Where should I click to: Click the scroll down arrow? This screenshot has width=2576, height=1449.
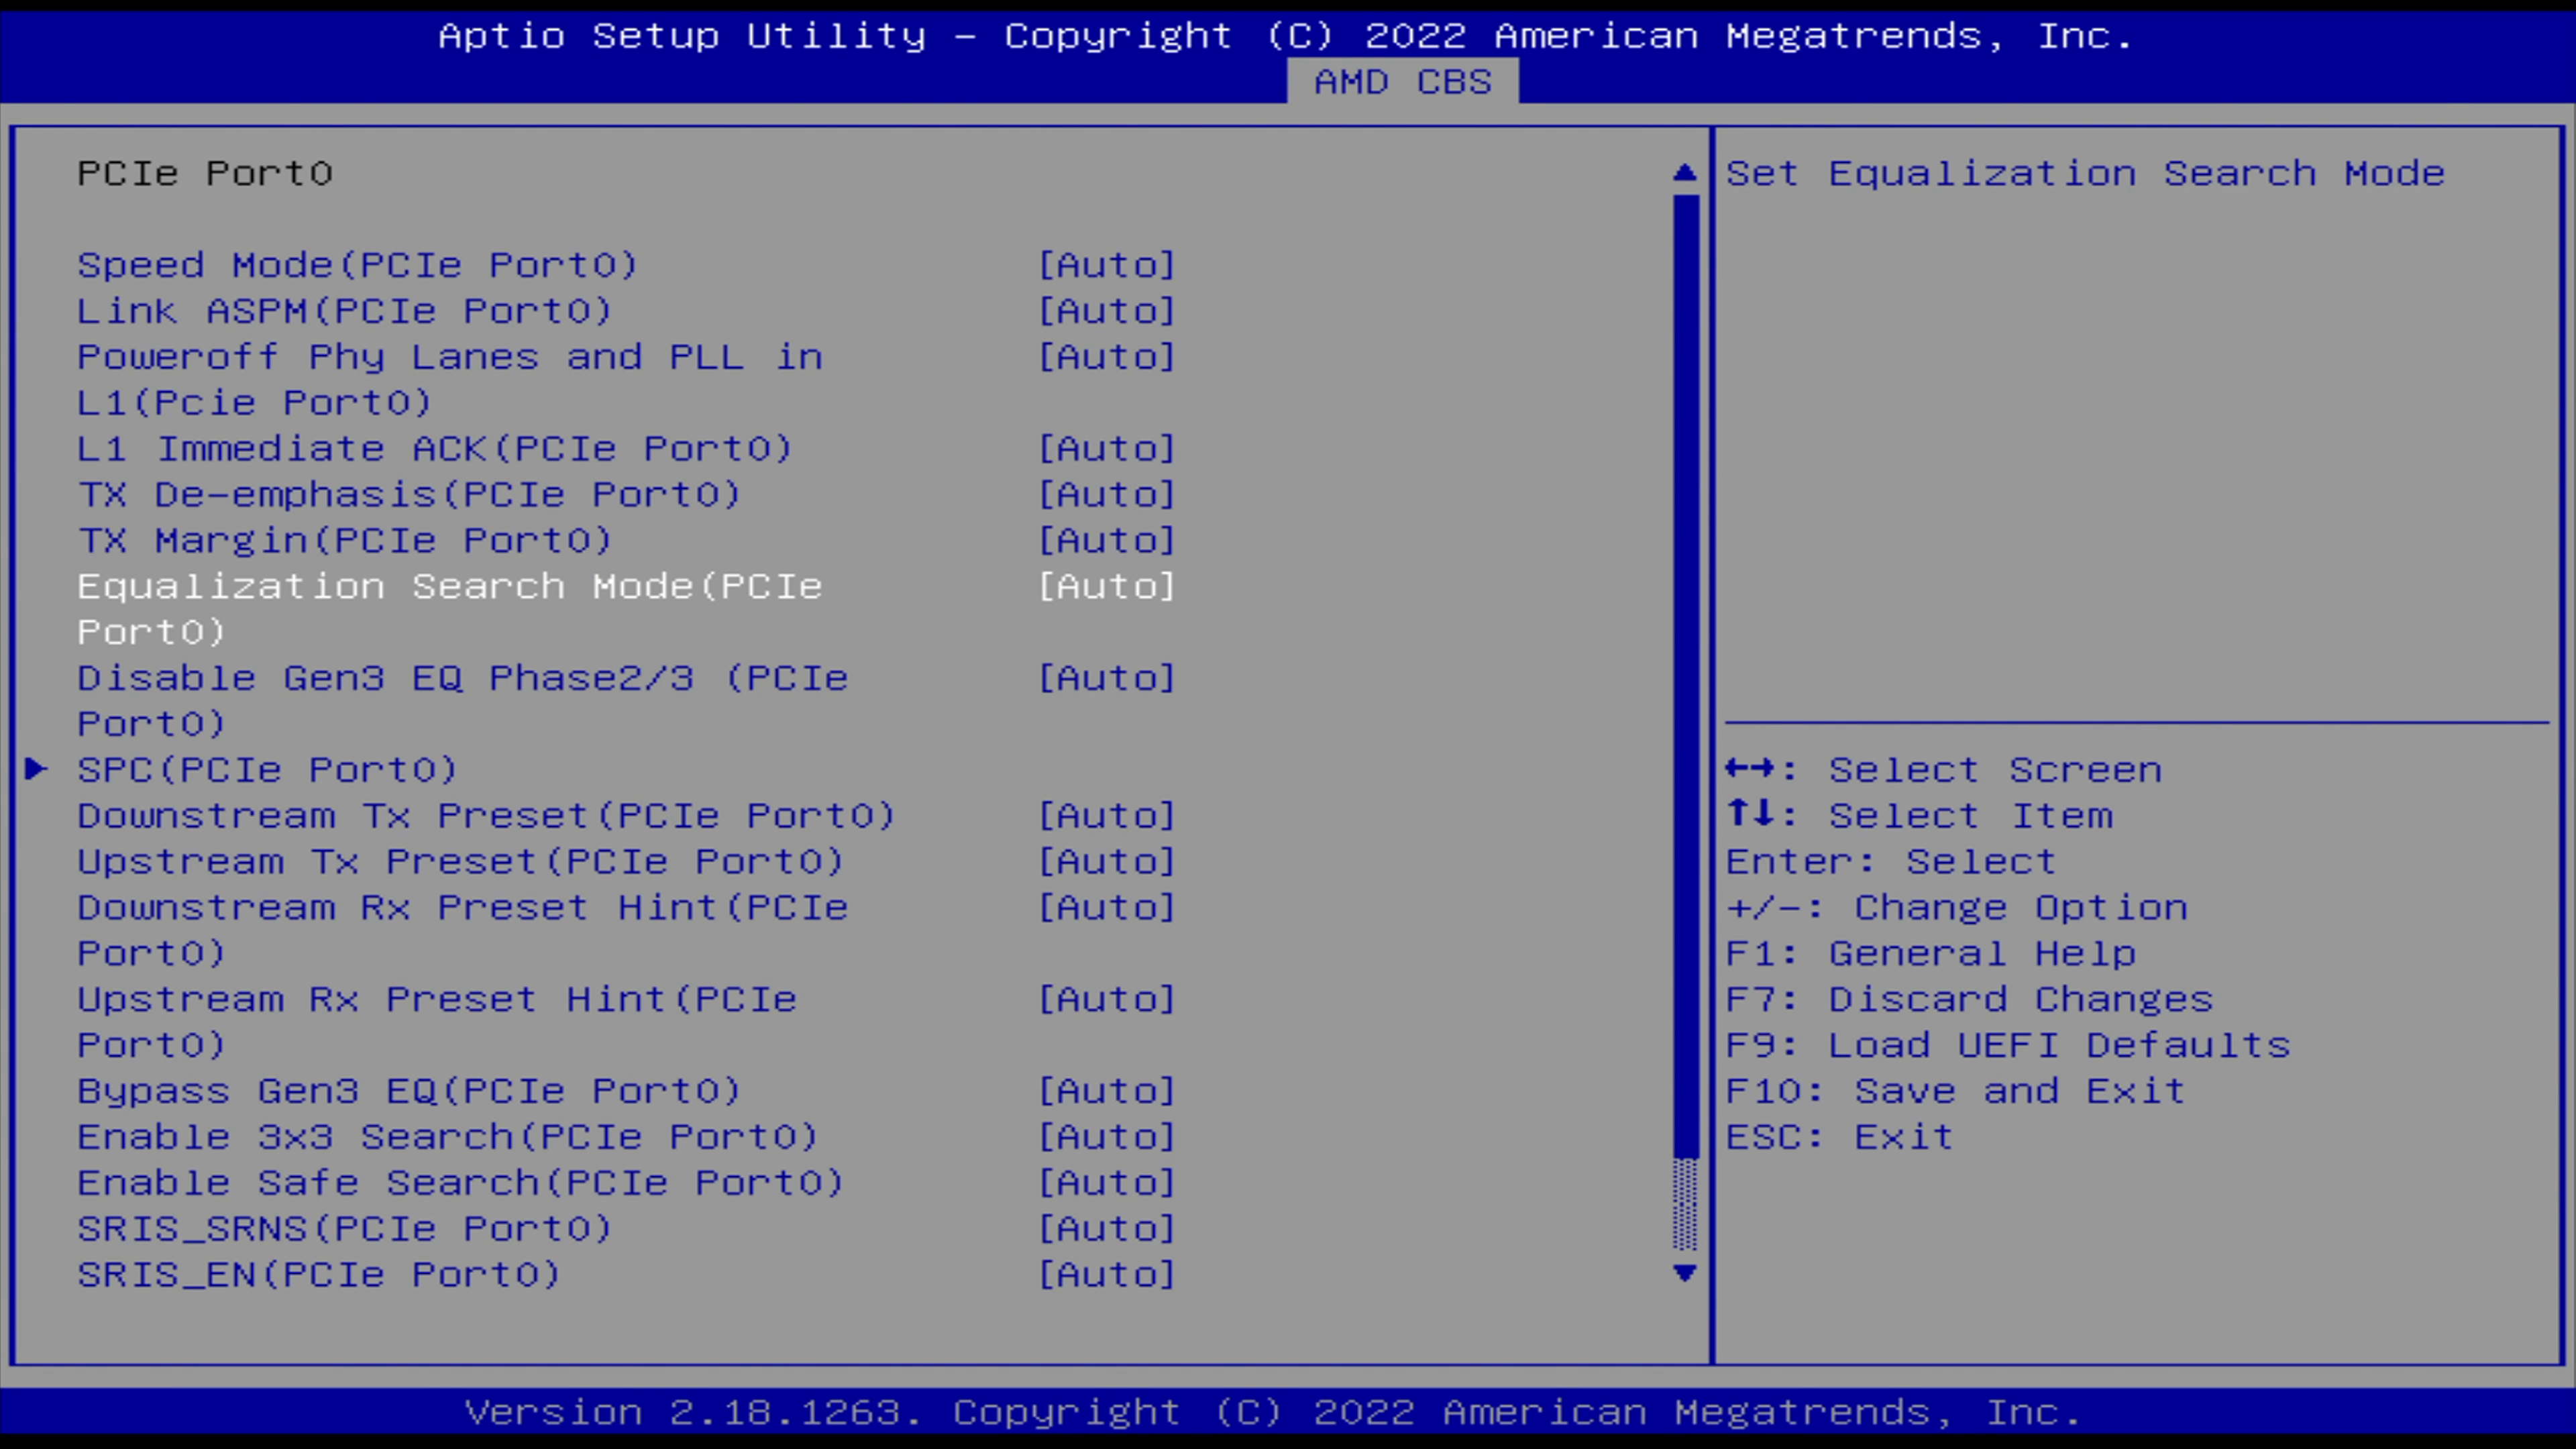[x=1685, y=1273]
